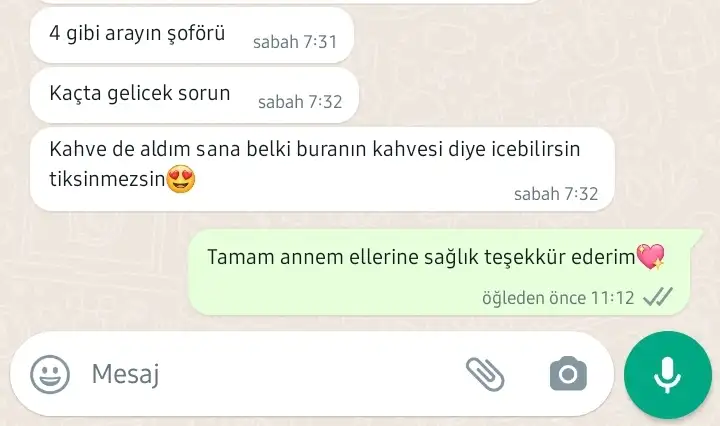Click the Mesaj text input field
Viewport: 720px width, 426px height.
pyautogui.click(x=271, y=374)
